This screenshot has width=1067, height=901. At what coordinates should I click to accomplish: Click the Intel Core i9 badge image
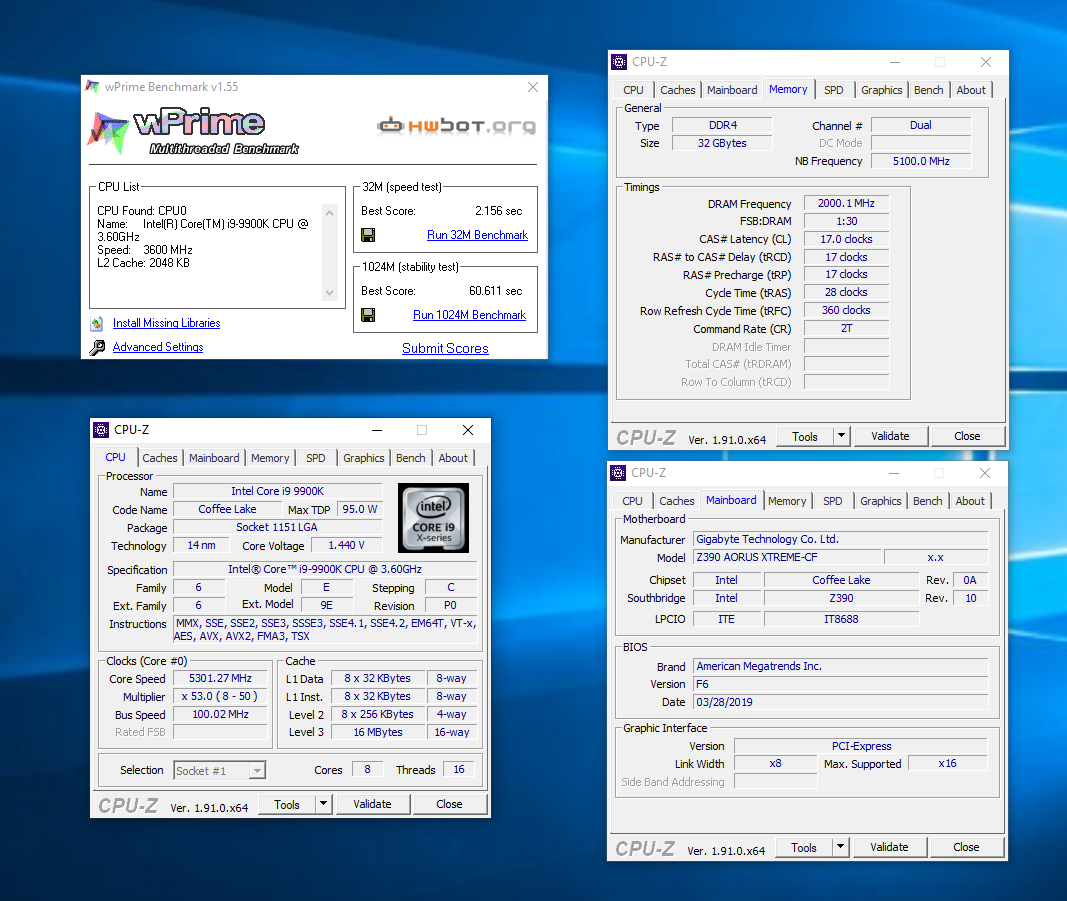point(432,516)
